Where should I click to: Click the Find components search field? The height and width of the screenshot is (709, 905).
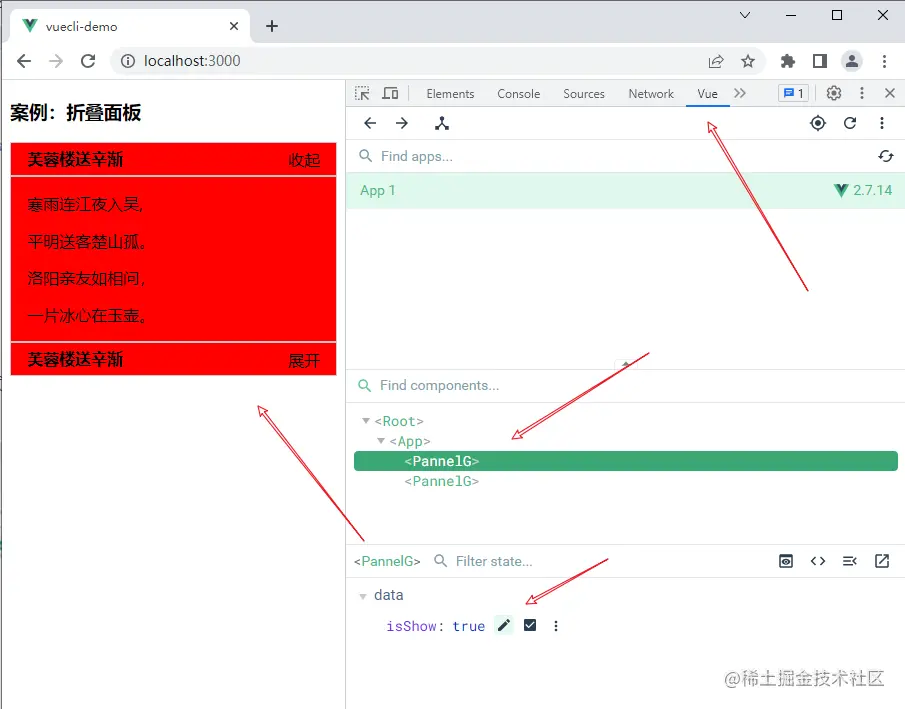point(626,385)
